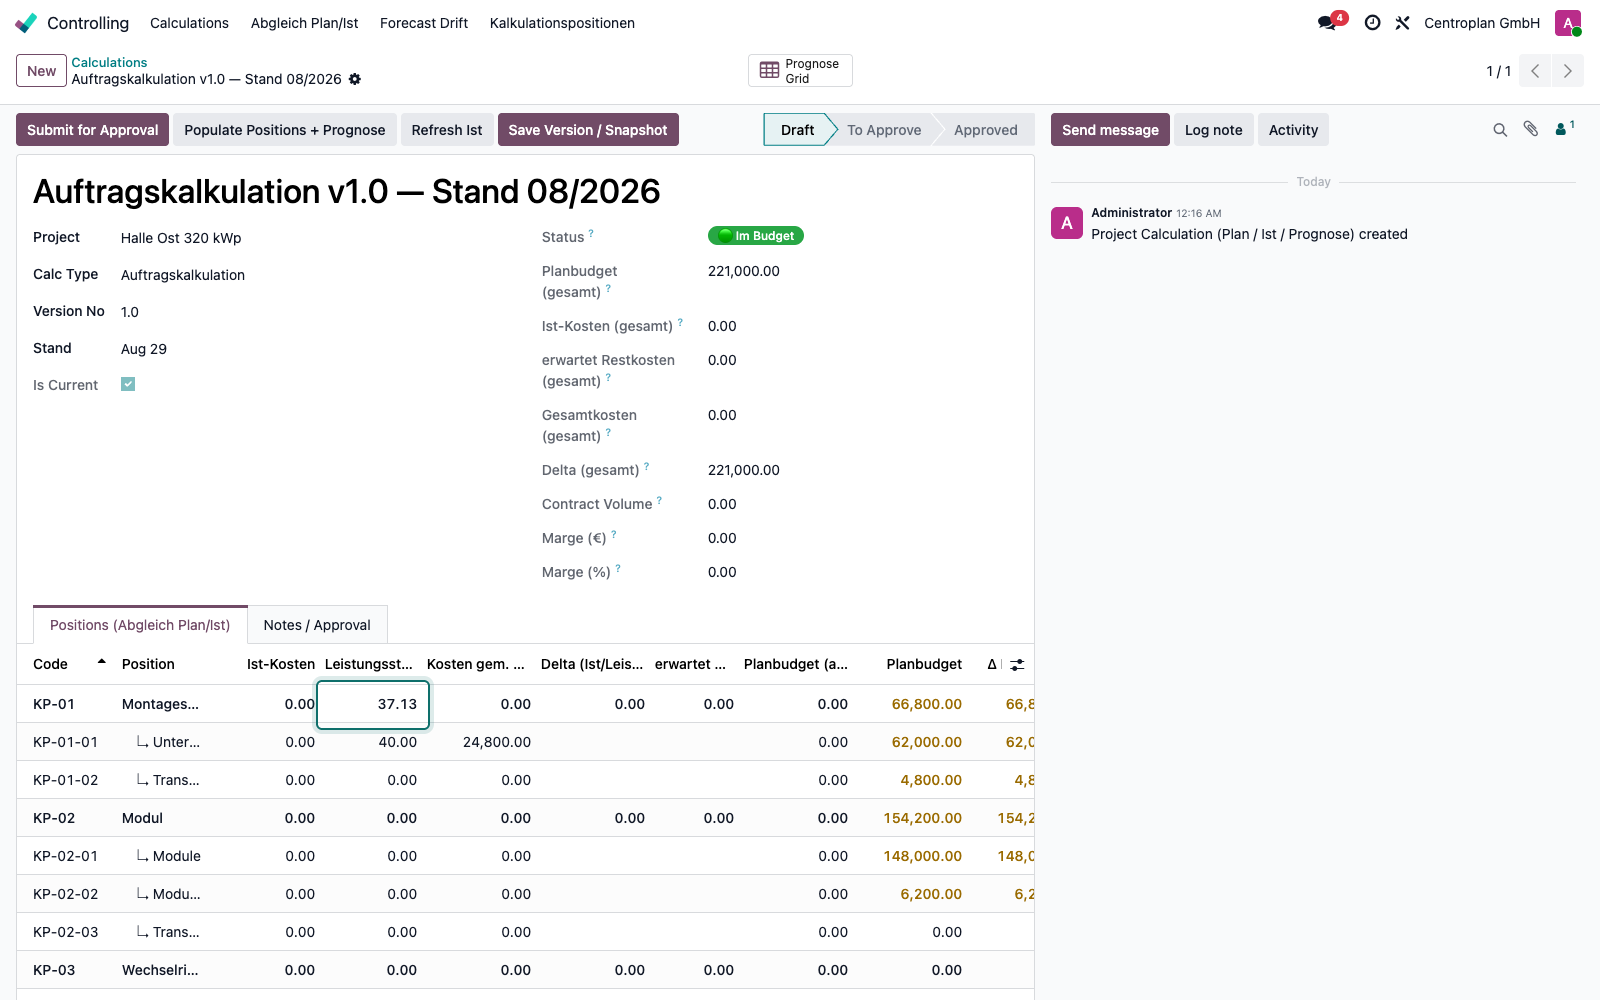The width and height of the screenshot is (1600, 1000).
Task: Go to the previous record arrow
Action: click(x=1535, y=71)
